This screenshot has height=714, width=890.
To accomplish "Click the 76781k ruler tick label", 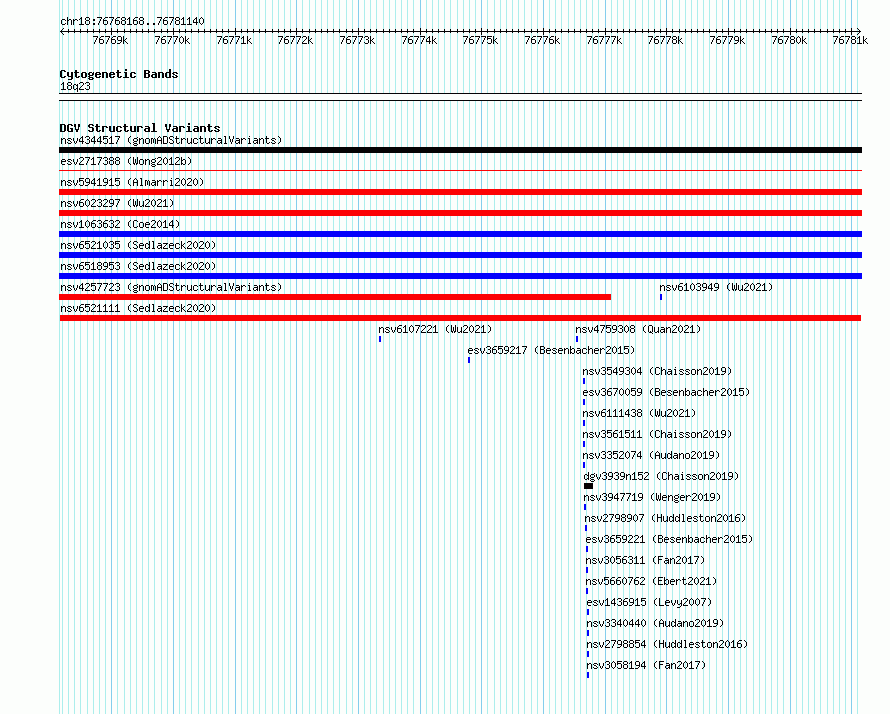I will pos(850,40).
